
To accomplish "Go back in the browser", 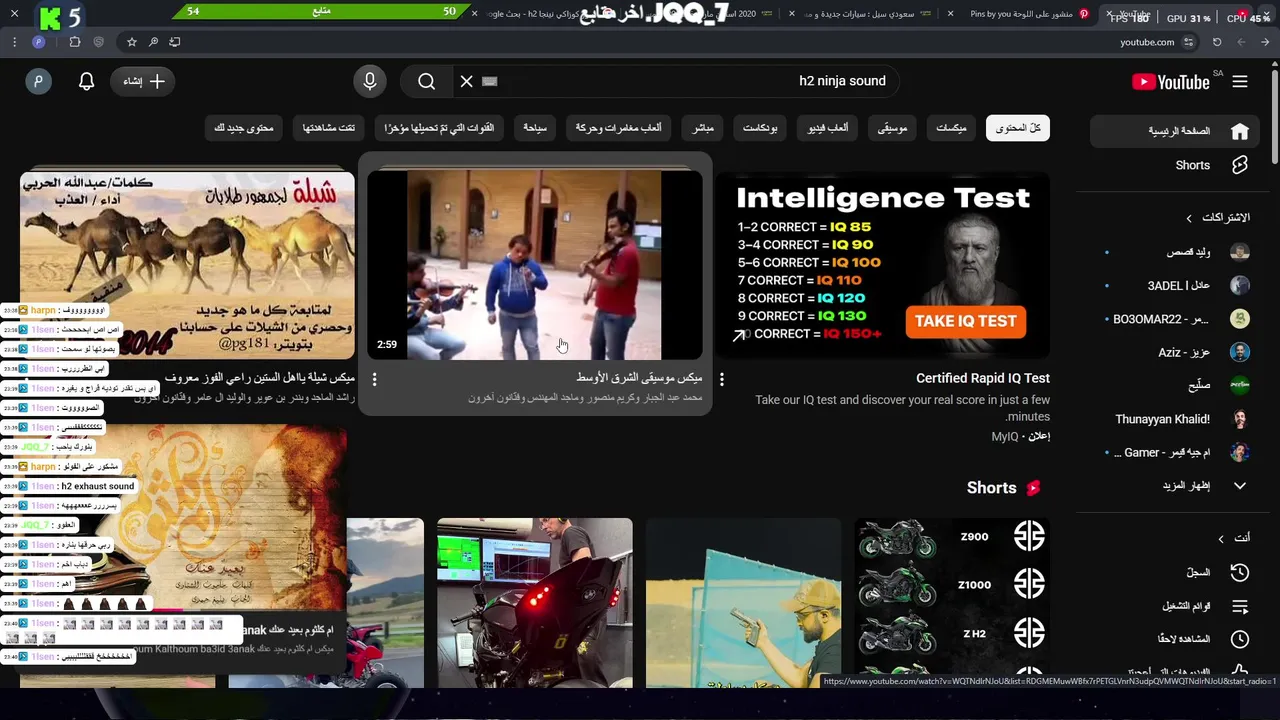I will (1266, 42).
